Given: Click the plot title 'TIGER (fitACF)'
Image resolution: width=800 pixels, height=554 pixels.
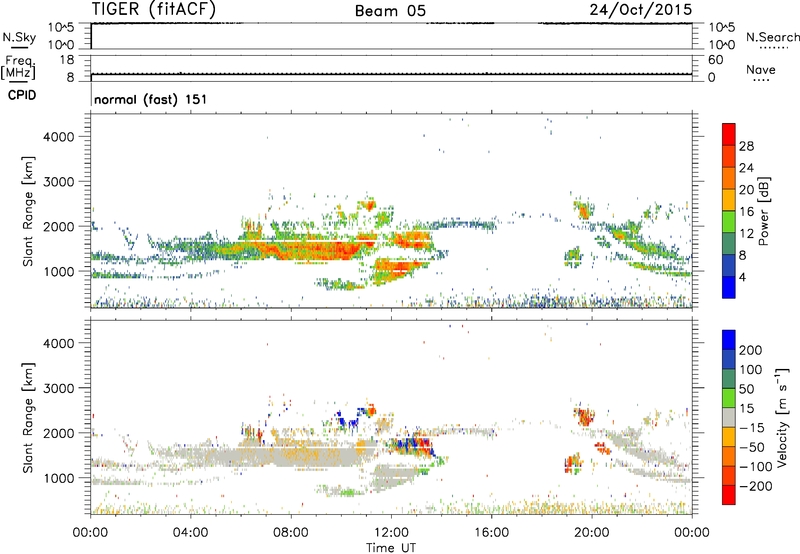Looking at the screenshot, I should click(154, 9).
